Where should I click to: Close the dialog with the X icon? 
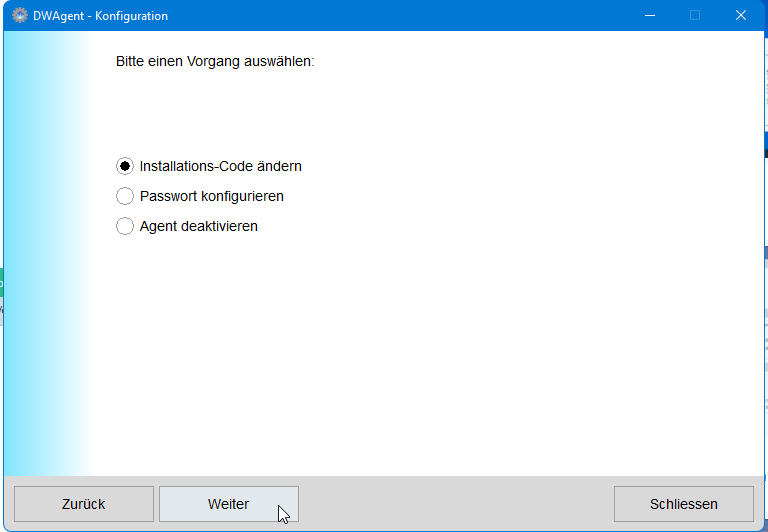click(x=741, y=16)
